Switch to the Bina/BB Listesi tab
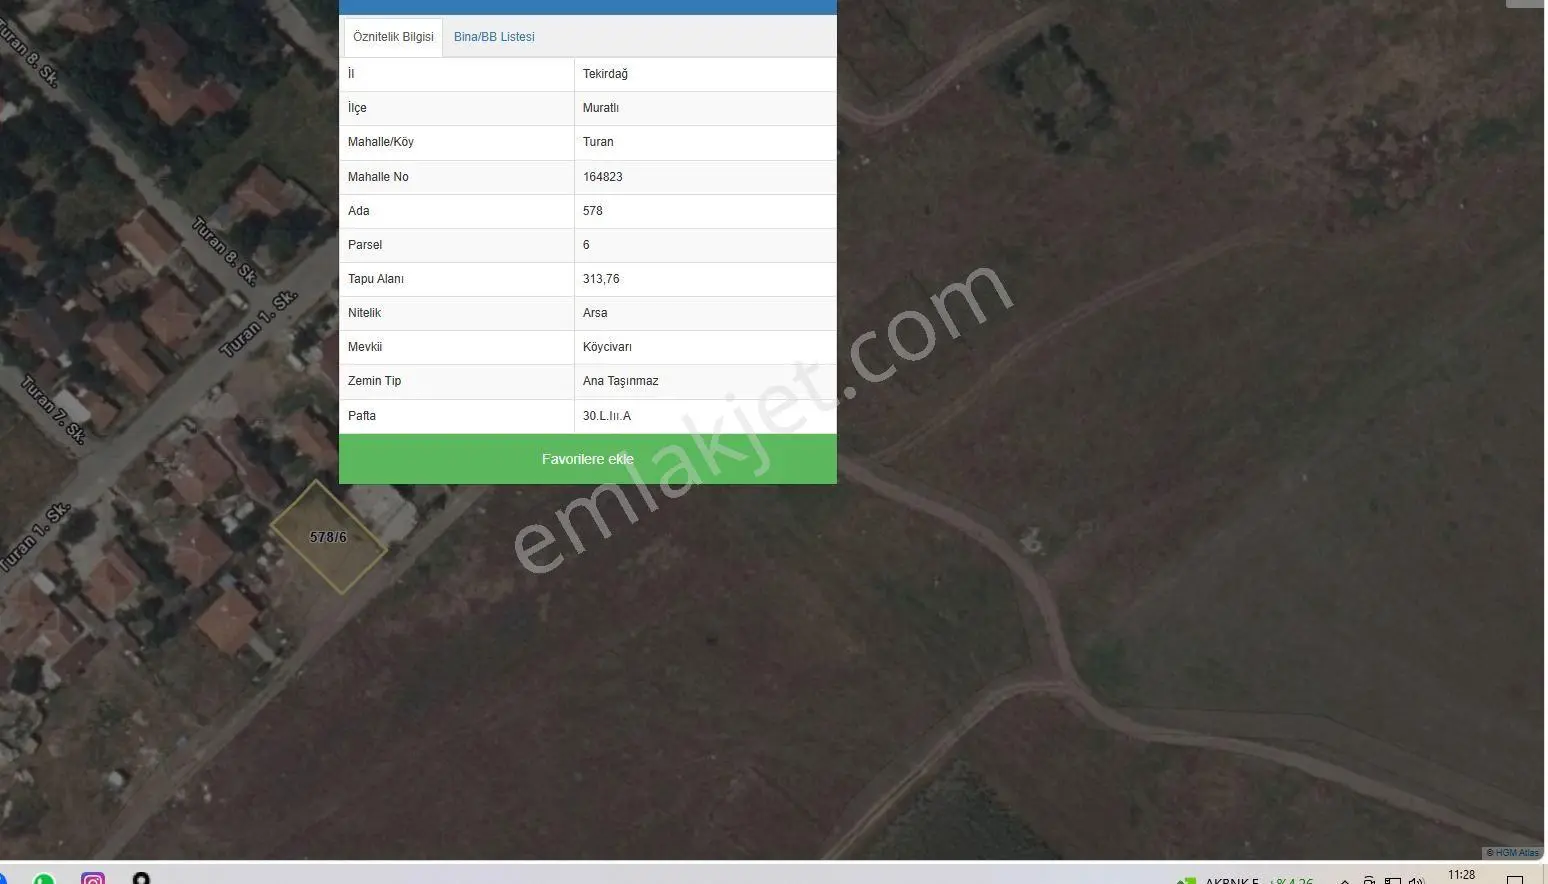 click(494, 37)
